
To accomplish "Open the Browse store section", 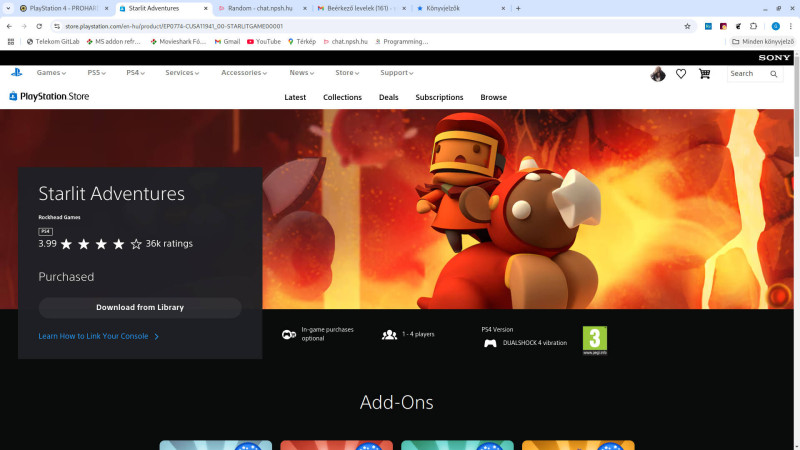I will coord(493,97).
